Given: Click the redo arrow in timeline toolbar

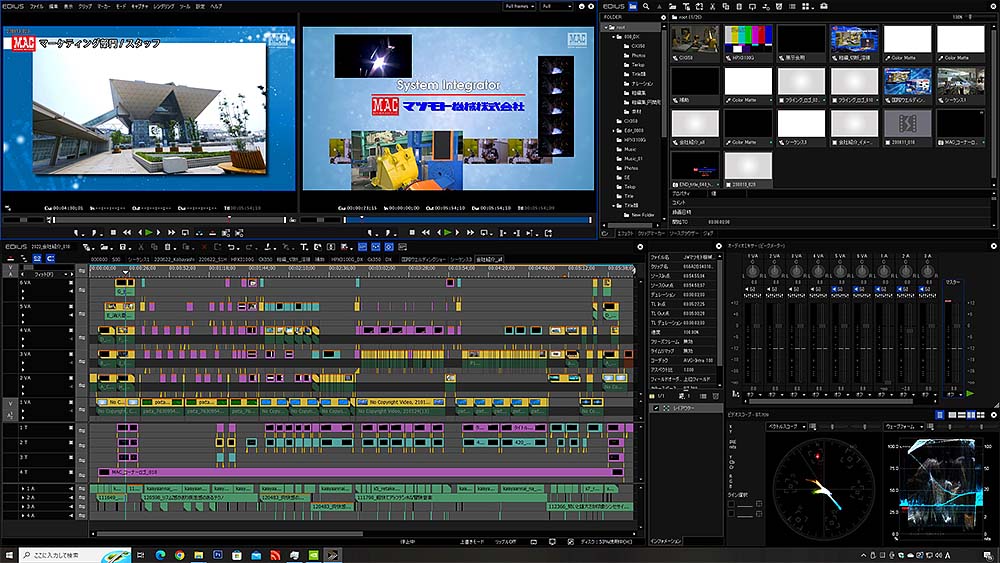Looking at the screenshot, I should pos(249,247).
